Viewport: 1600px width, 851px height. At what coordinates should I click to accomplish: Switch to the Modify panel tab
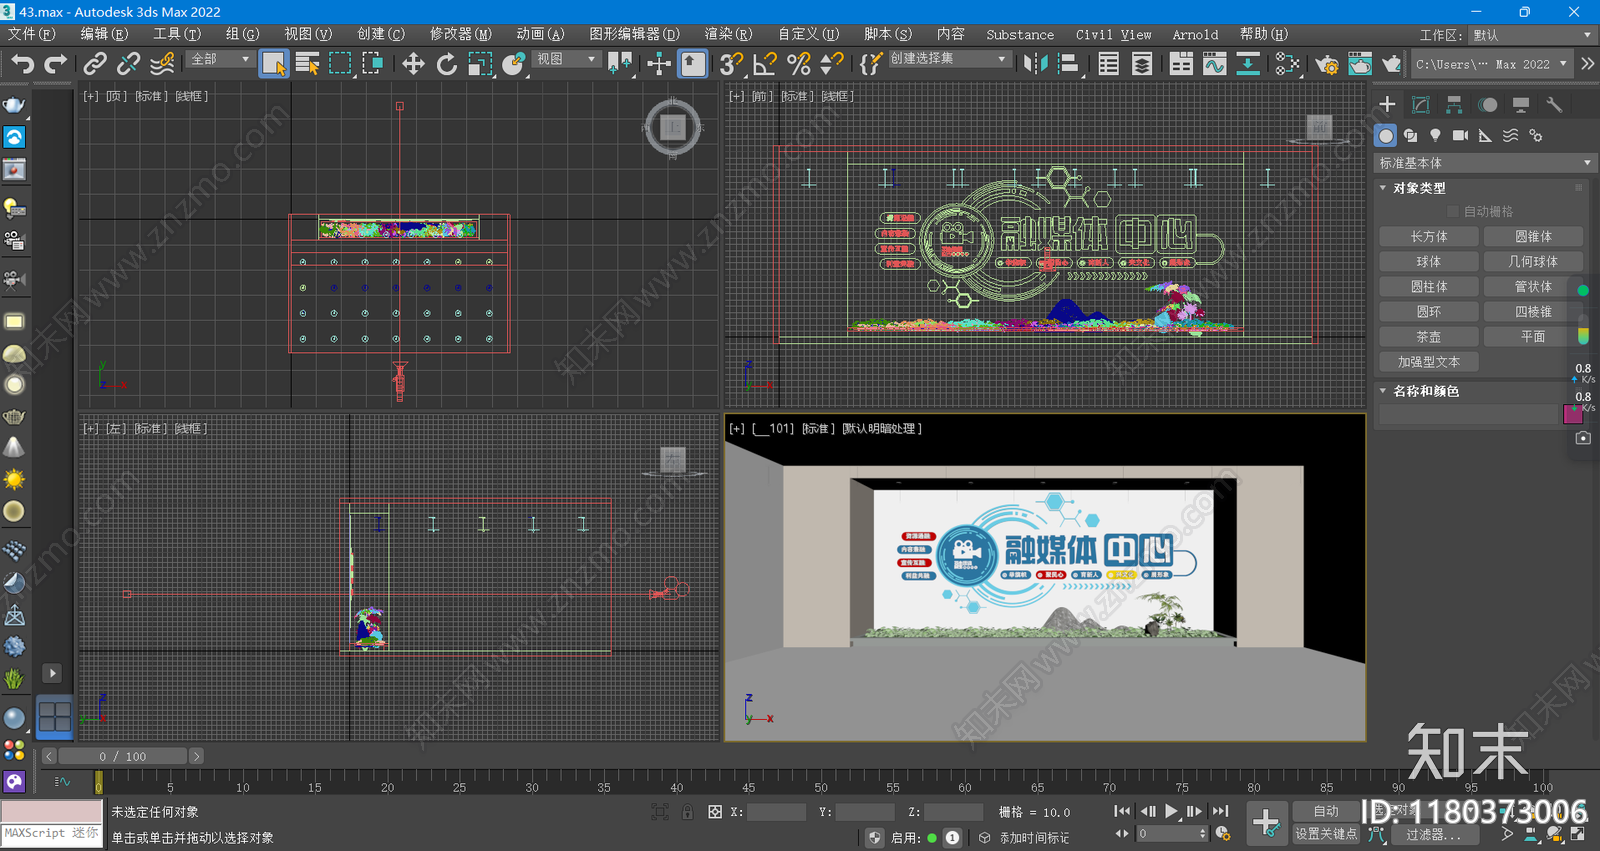click(1421, 105)
